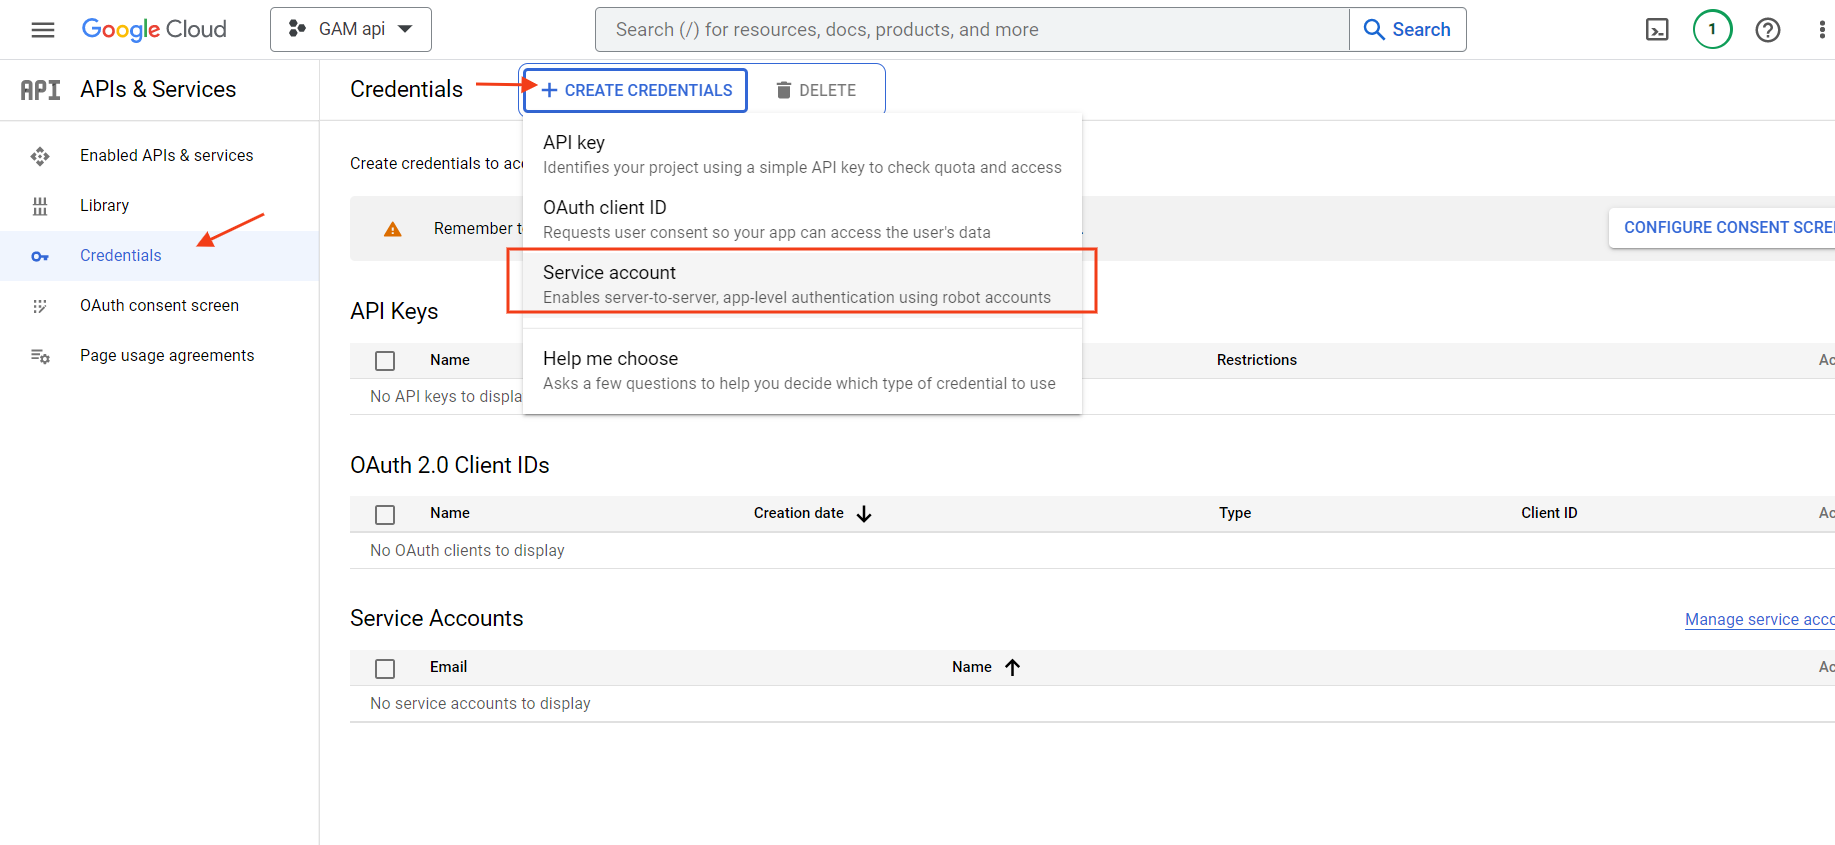
Task: Click the orange warning triangle icon
Action: coord(393,229)
